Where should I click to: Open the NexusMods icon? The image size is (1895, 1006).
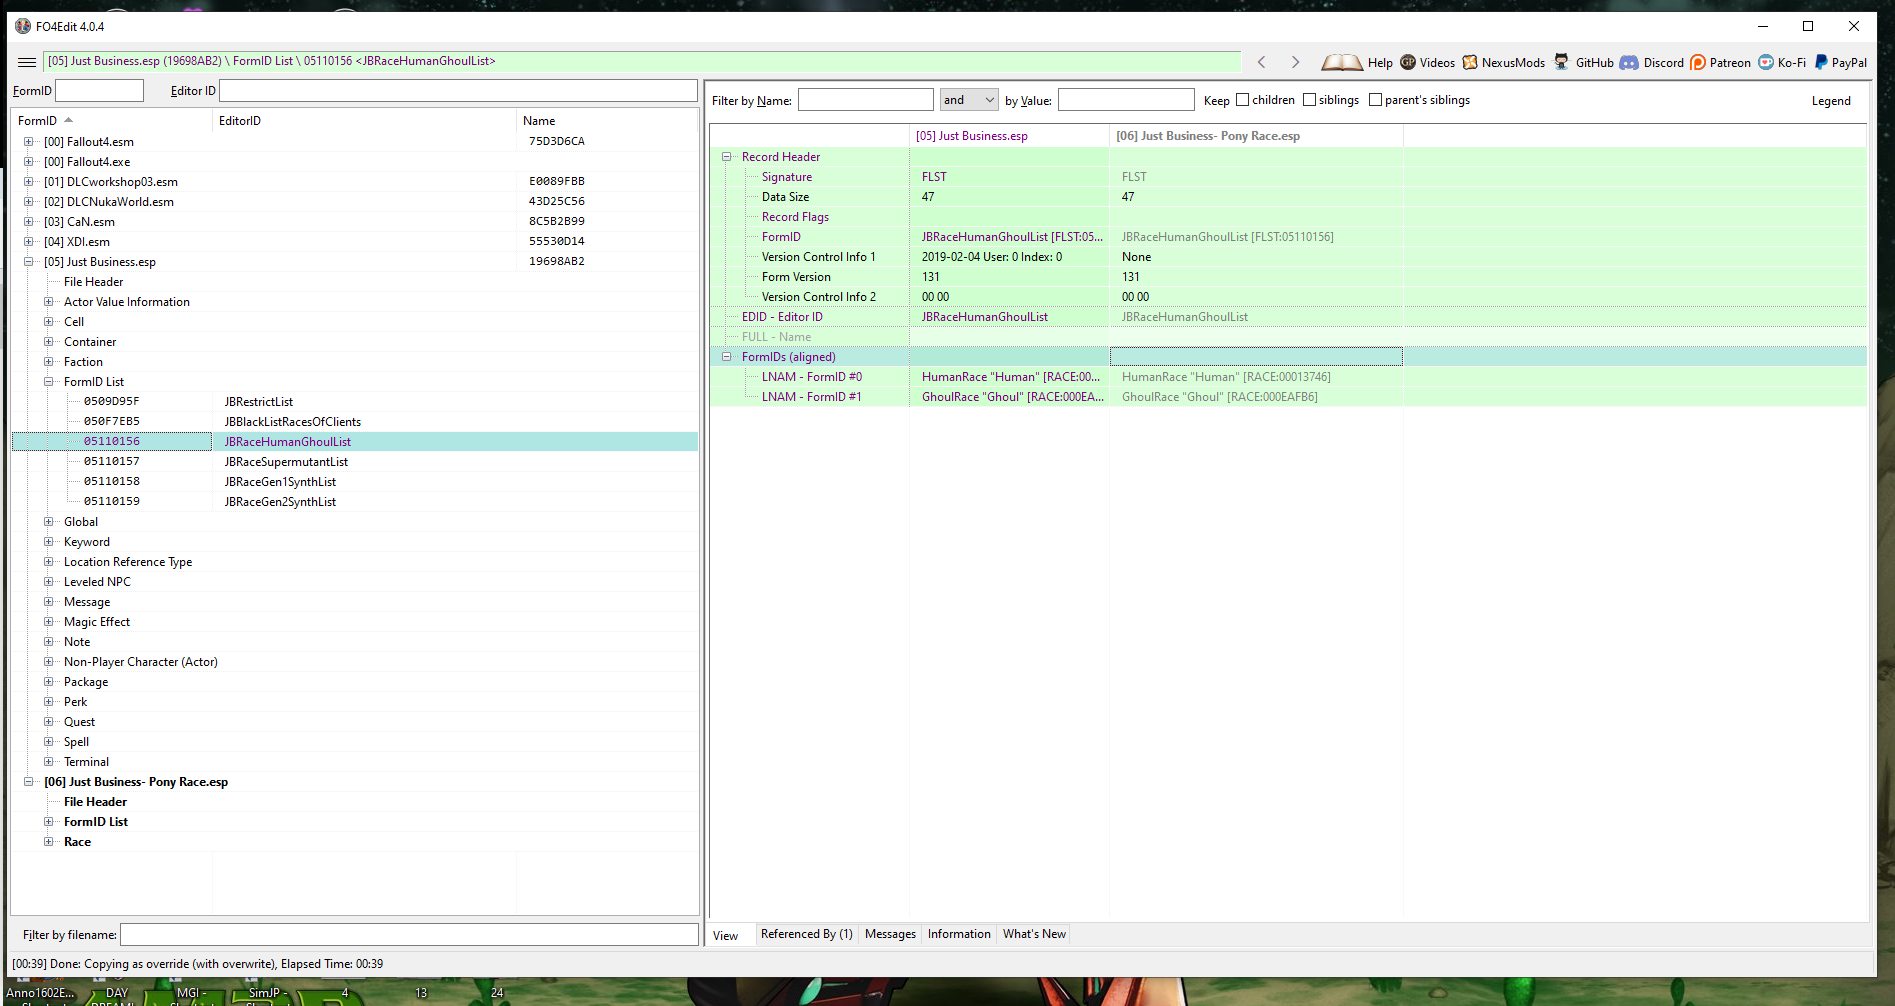(x=1470, y=62)
